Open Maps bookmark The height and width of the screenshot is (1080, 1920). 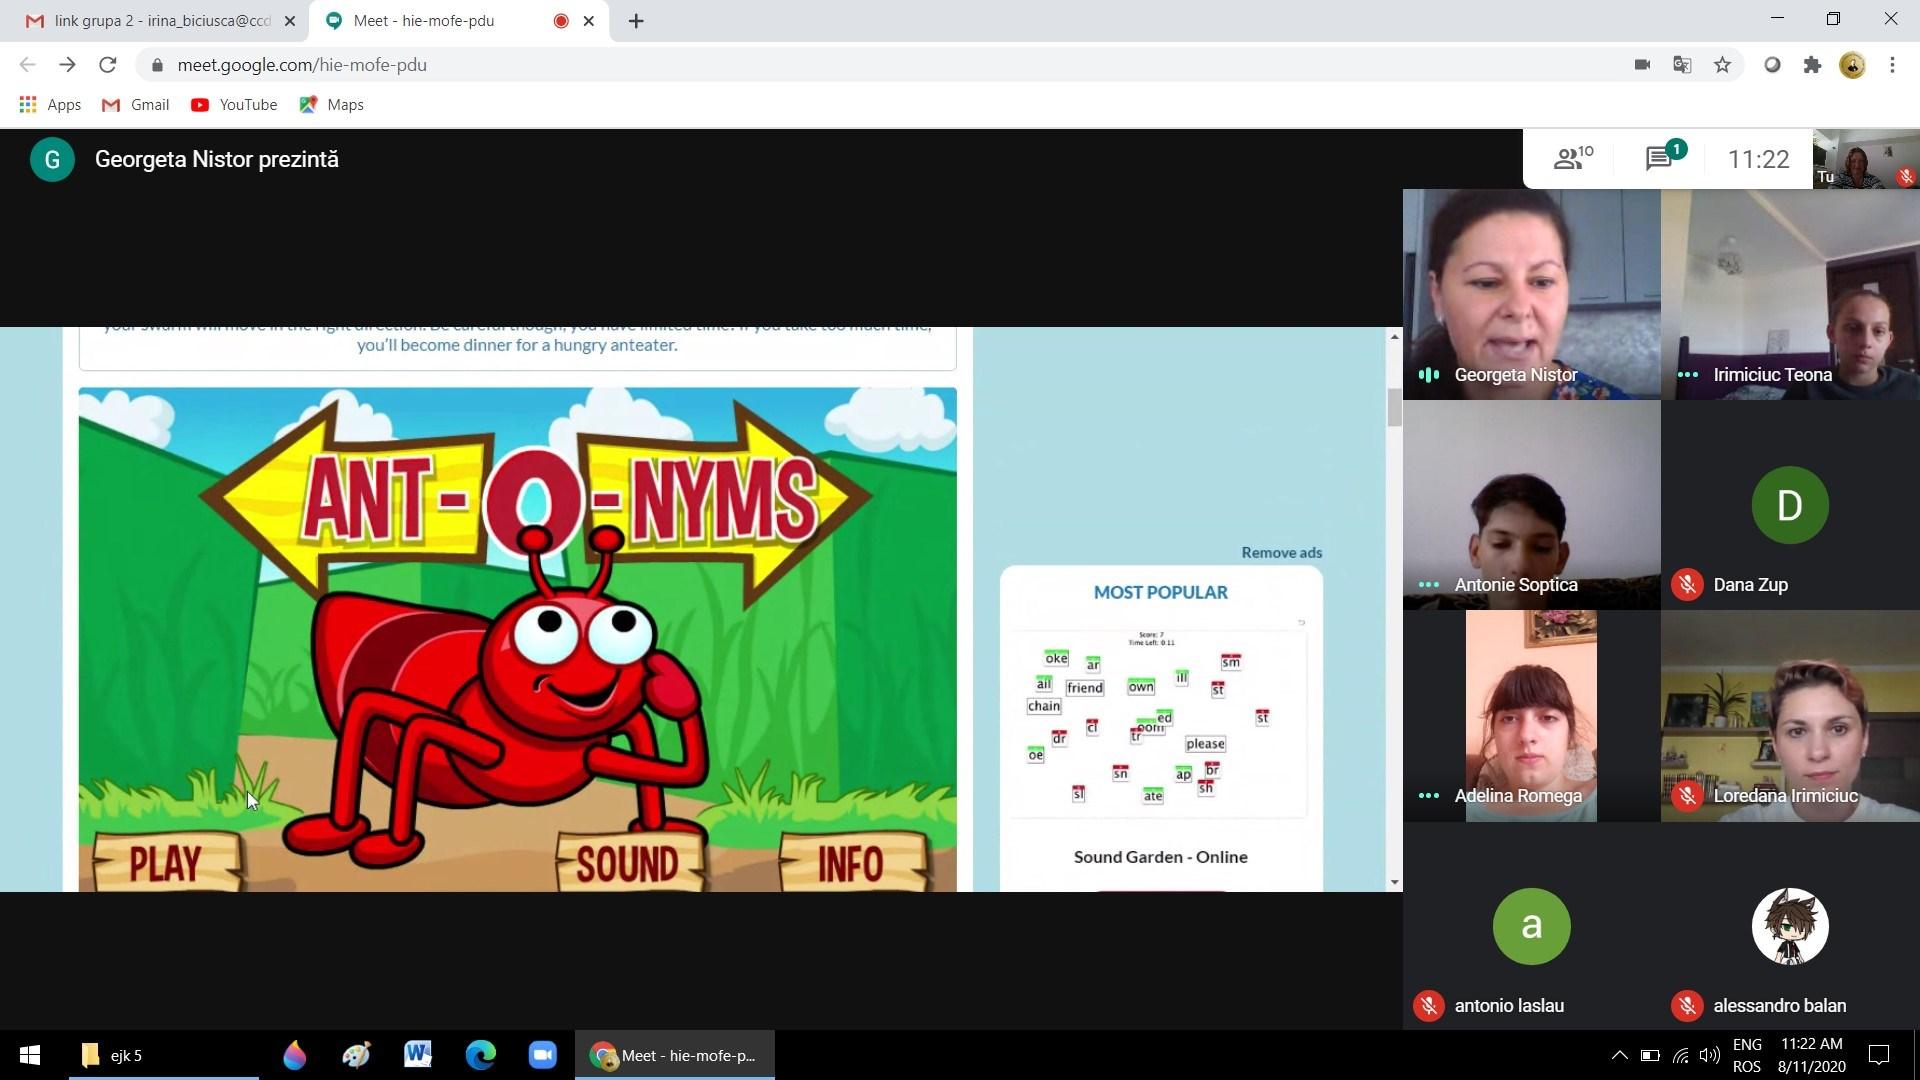332,105
